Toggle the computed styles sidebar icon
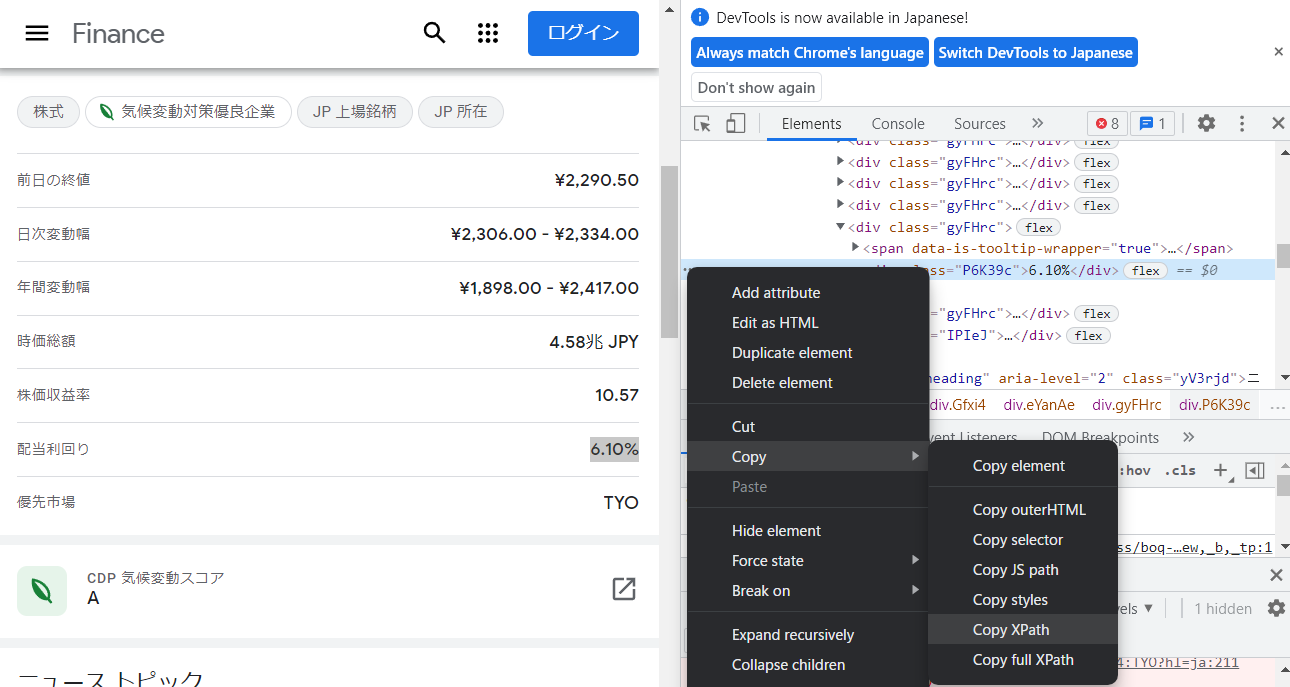Screen dimensions: 1290x687 click(x=1255, y=470)
